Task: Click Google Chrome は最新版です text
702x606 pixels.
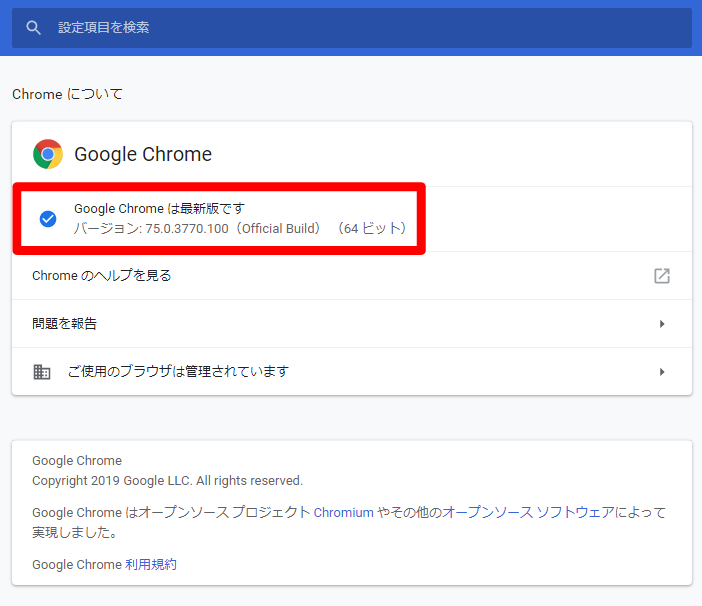Action: pyautogui.click(x=159, y=209)
